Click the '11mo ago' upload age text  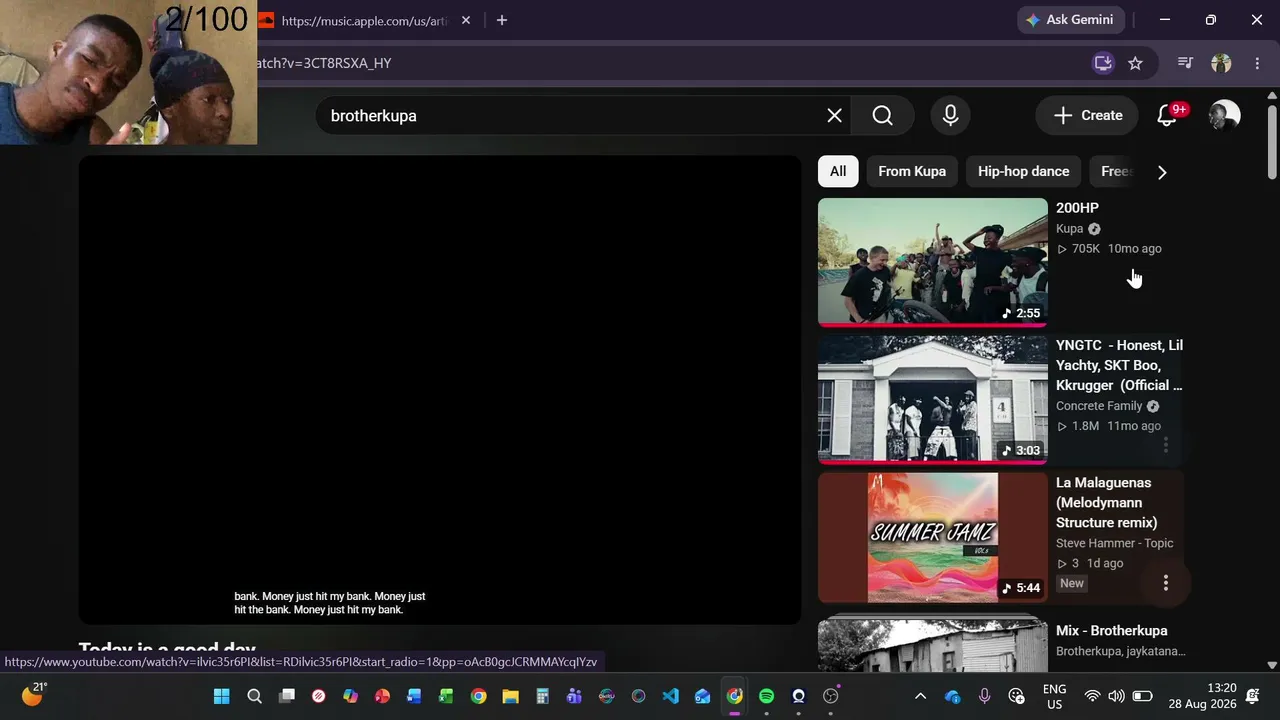[x=1134, y=426]
